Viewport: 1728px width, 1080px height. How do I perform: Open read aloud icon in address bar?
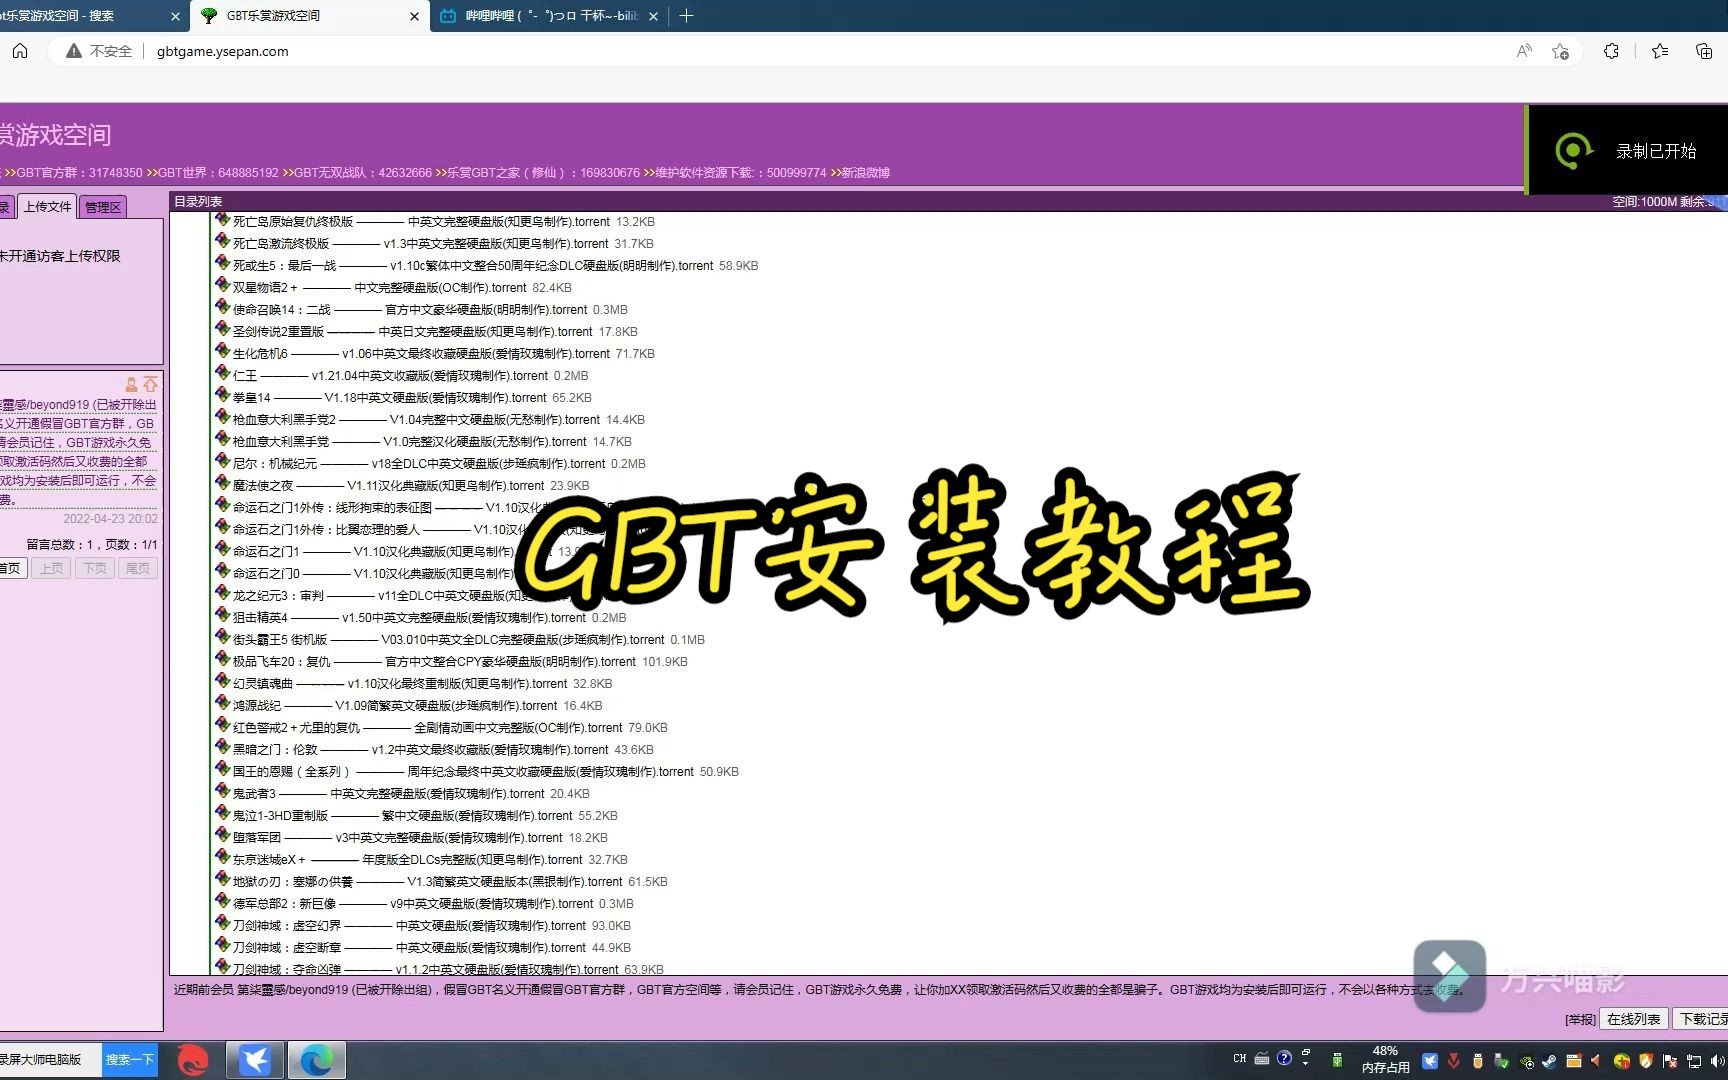(x=1524, y=51)
